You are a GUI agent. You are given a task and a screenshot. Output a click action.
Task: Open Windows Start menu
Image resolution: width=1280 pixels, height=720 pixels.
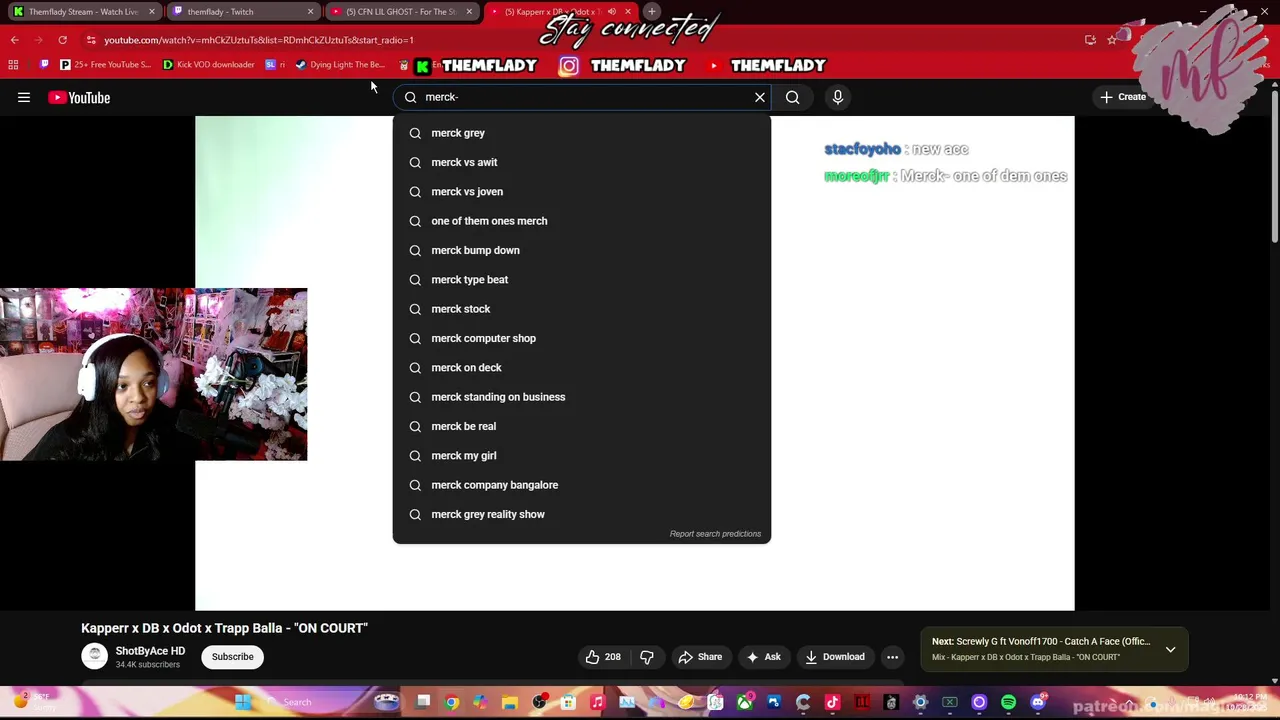pyautogui.click(x=243, y=702)
